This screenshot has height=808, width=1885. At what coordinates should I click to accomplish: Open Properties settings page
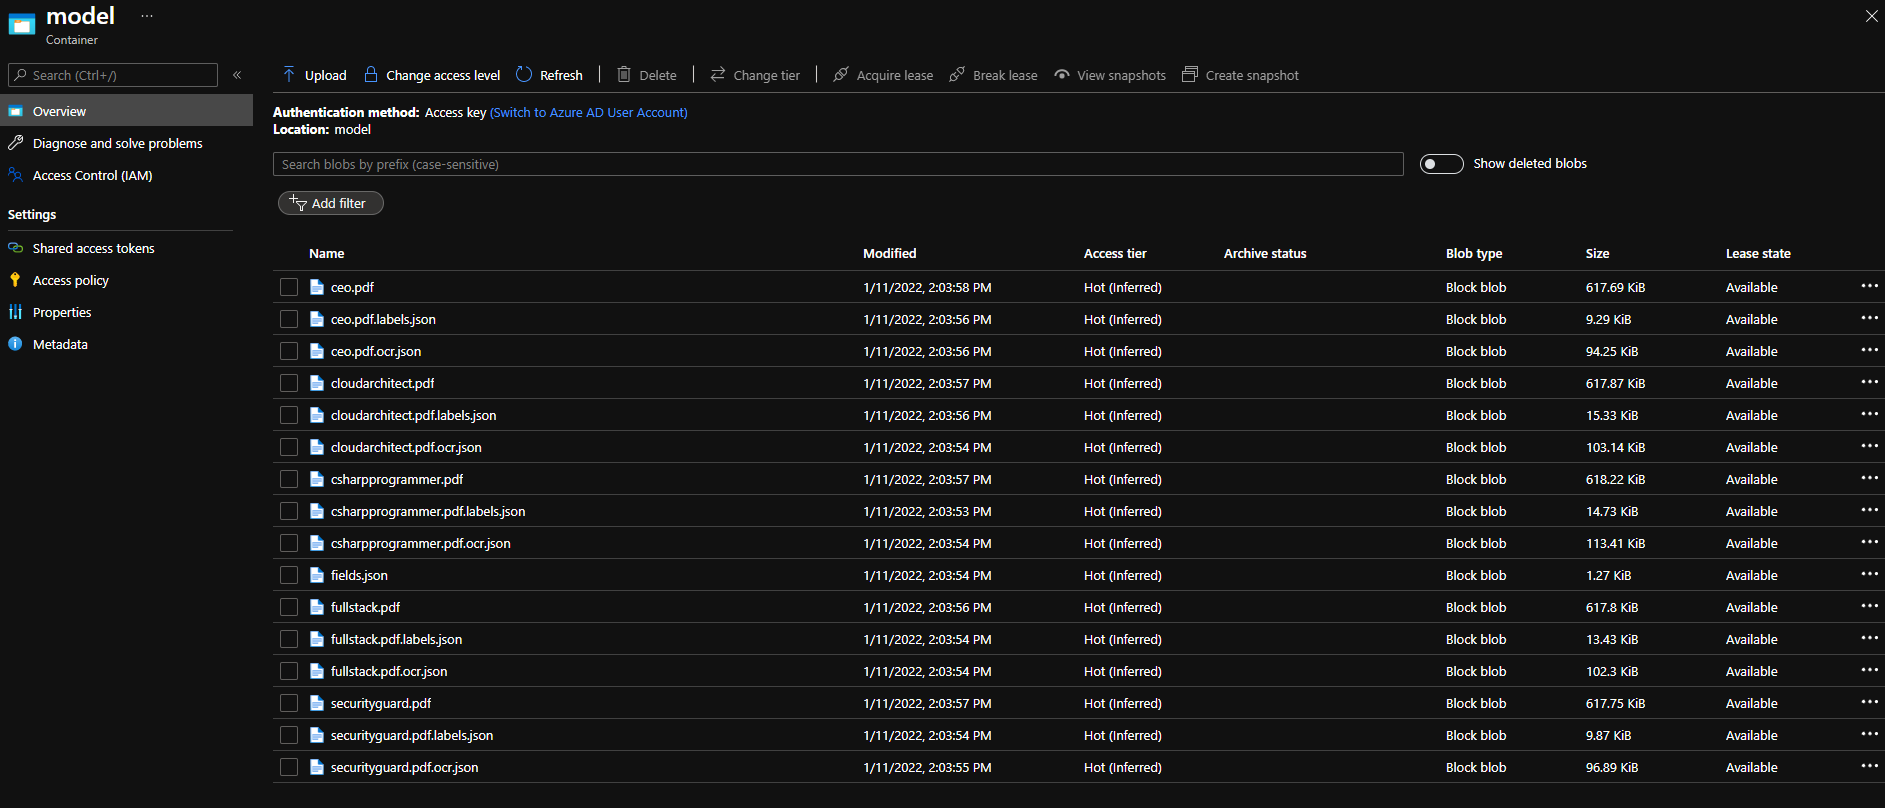(62, 312)
